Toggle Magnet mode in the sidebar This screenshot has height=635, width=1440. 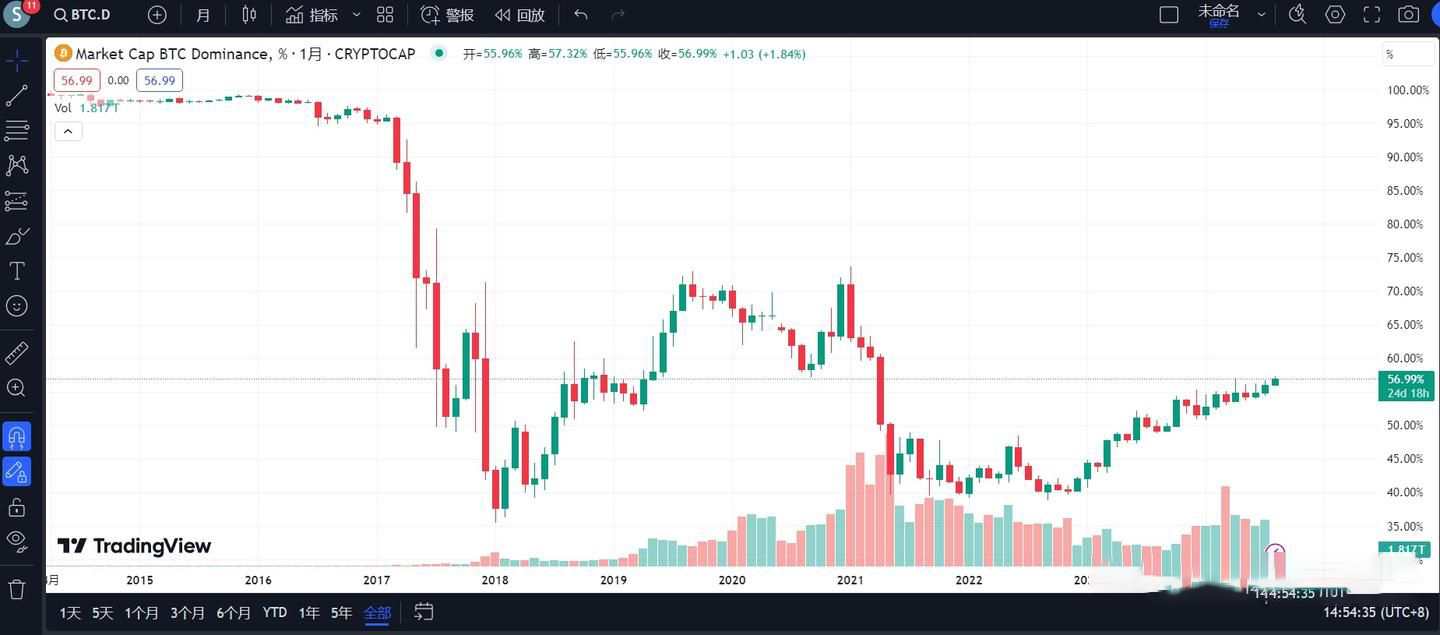point(16,436)
